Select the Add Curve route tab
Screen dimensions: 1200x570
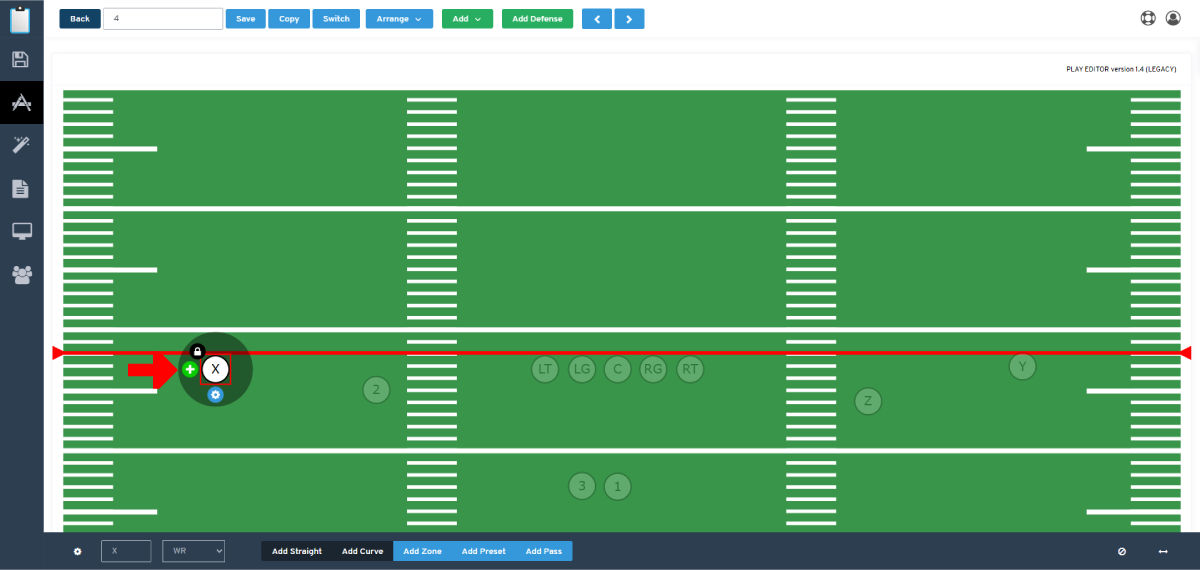click(x=362, y=551)
